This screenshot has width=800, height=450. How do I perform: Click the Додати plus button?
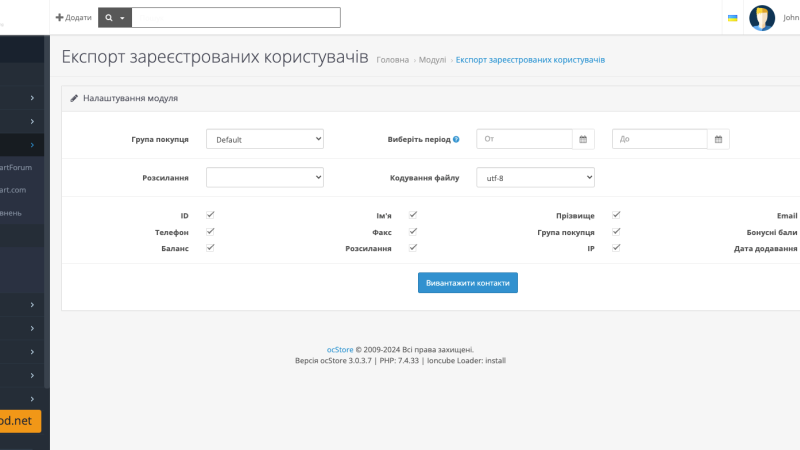tap(73, 17)
